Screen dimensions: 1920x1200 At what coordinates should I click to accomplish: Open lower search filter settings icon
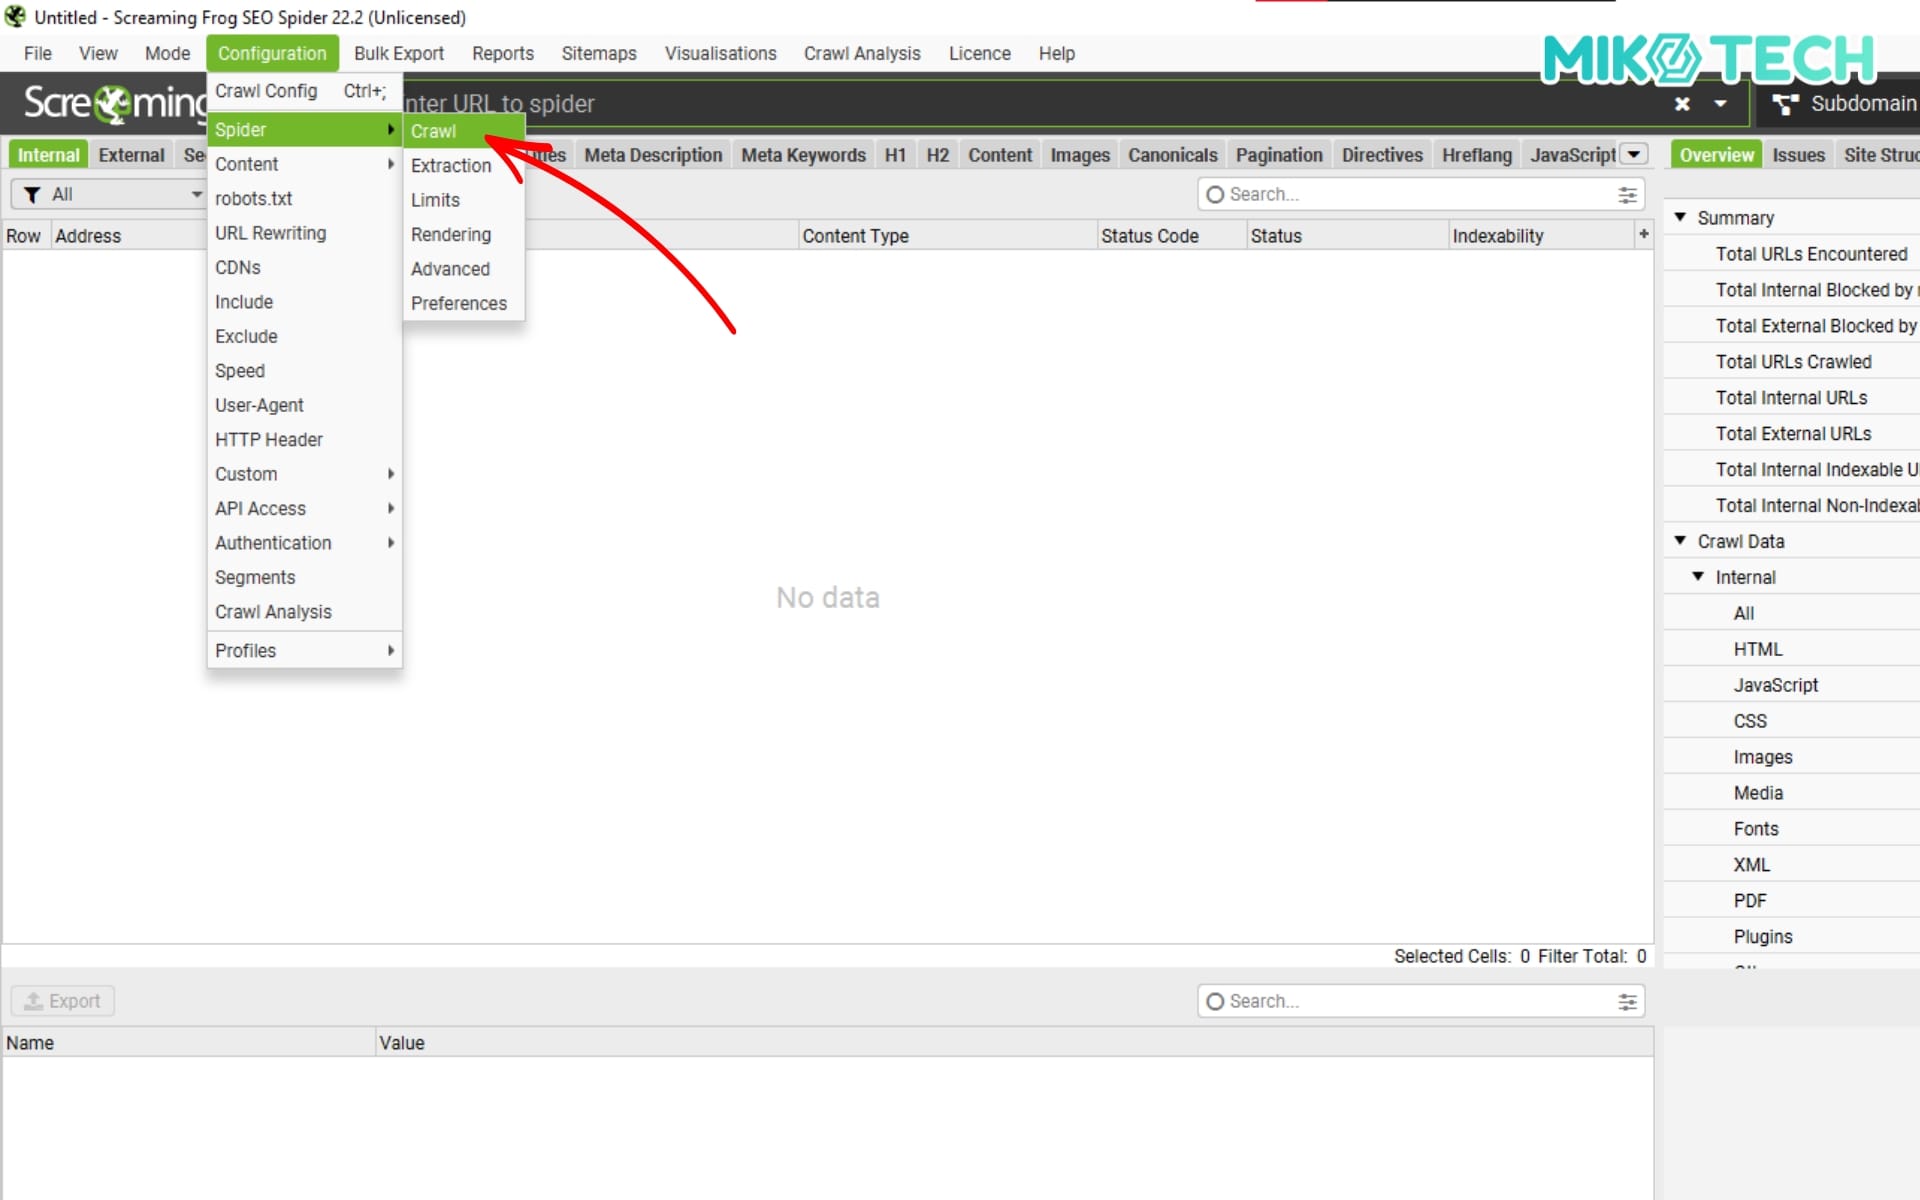point(1627,1001)
